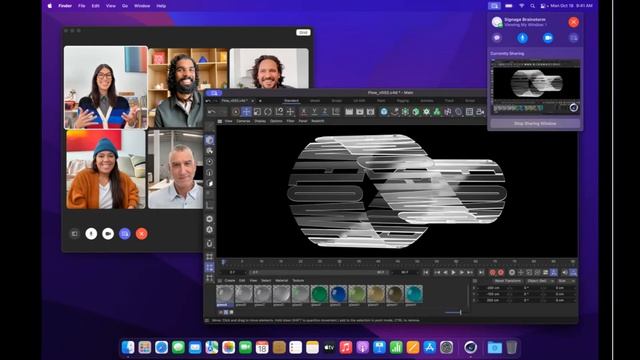
Task: Jump to the end of the animation
Action: click(x=481, y=272)
